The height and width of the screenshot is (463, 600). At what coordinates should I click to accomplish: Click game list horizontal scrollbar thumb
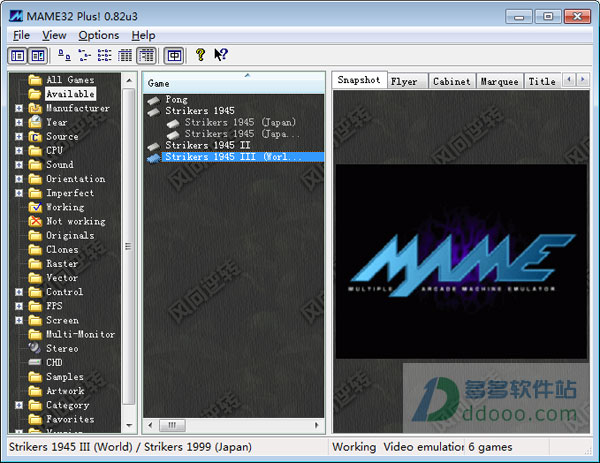172,425
